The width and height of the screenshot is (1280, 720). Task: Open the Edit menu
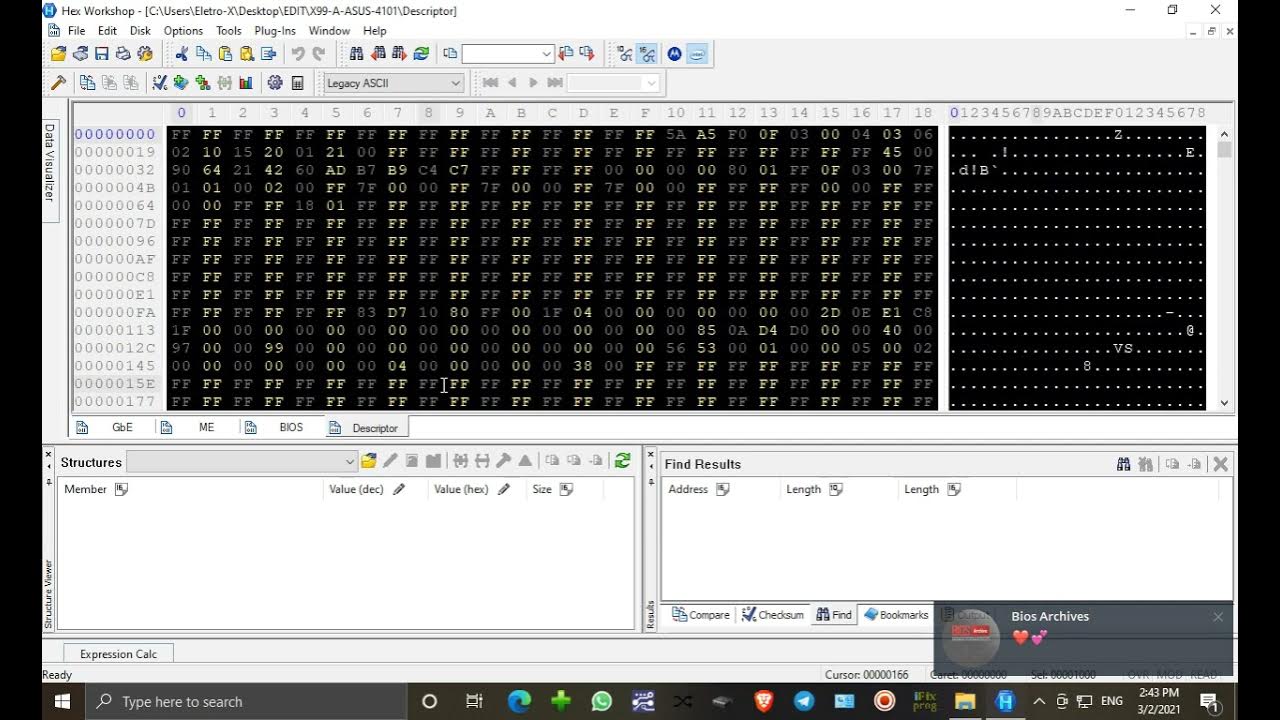(x=107, y=31)
